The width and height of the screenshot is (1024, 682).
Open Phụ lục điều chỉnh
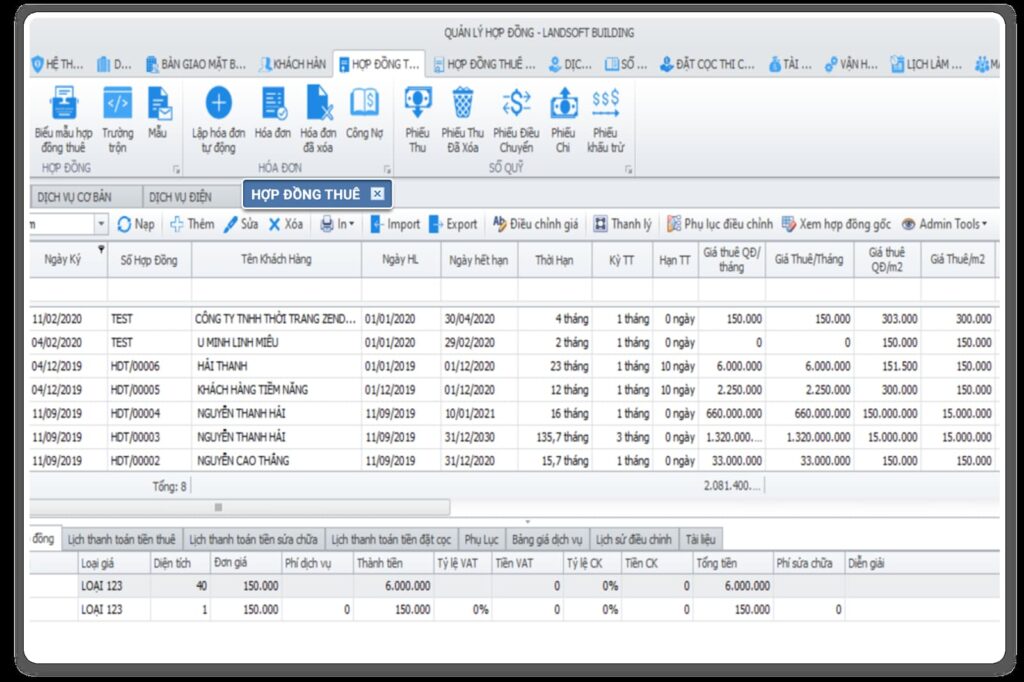(x=720, y=224)
